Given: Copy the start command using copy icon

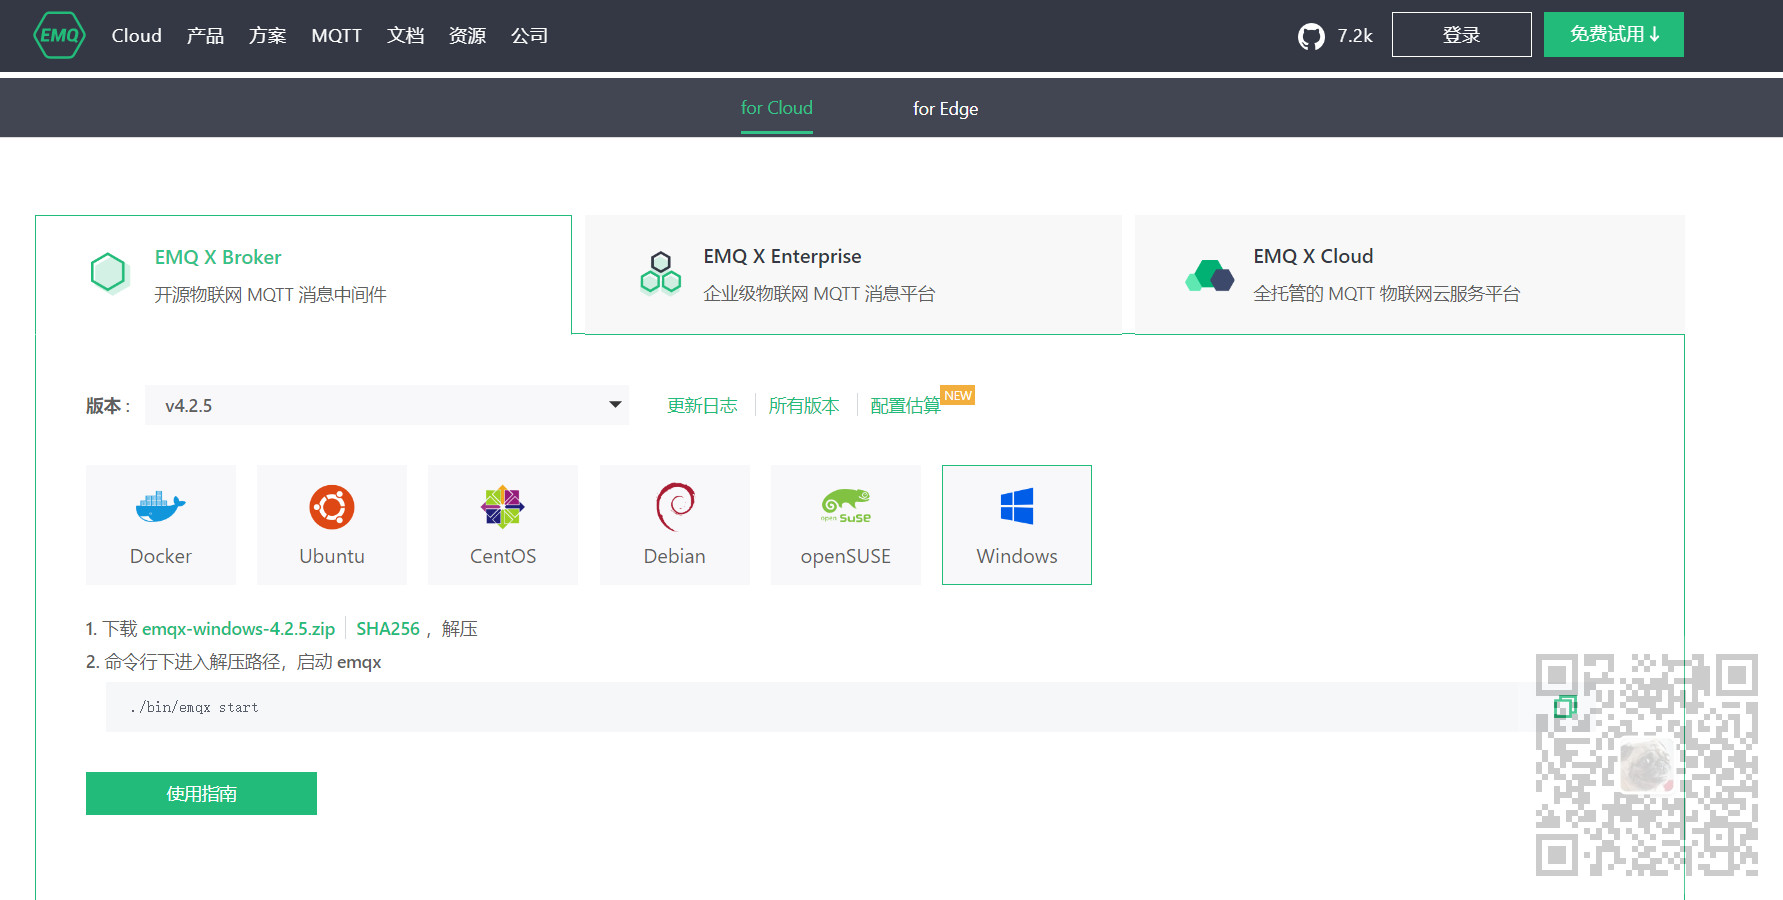Looking at the screenshot, I should click(1565, 707).
